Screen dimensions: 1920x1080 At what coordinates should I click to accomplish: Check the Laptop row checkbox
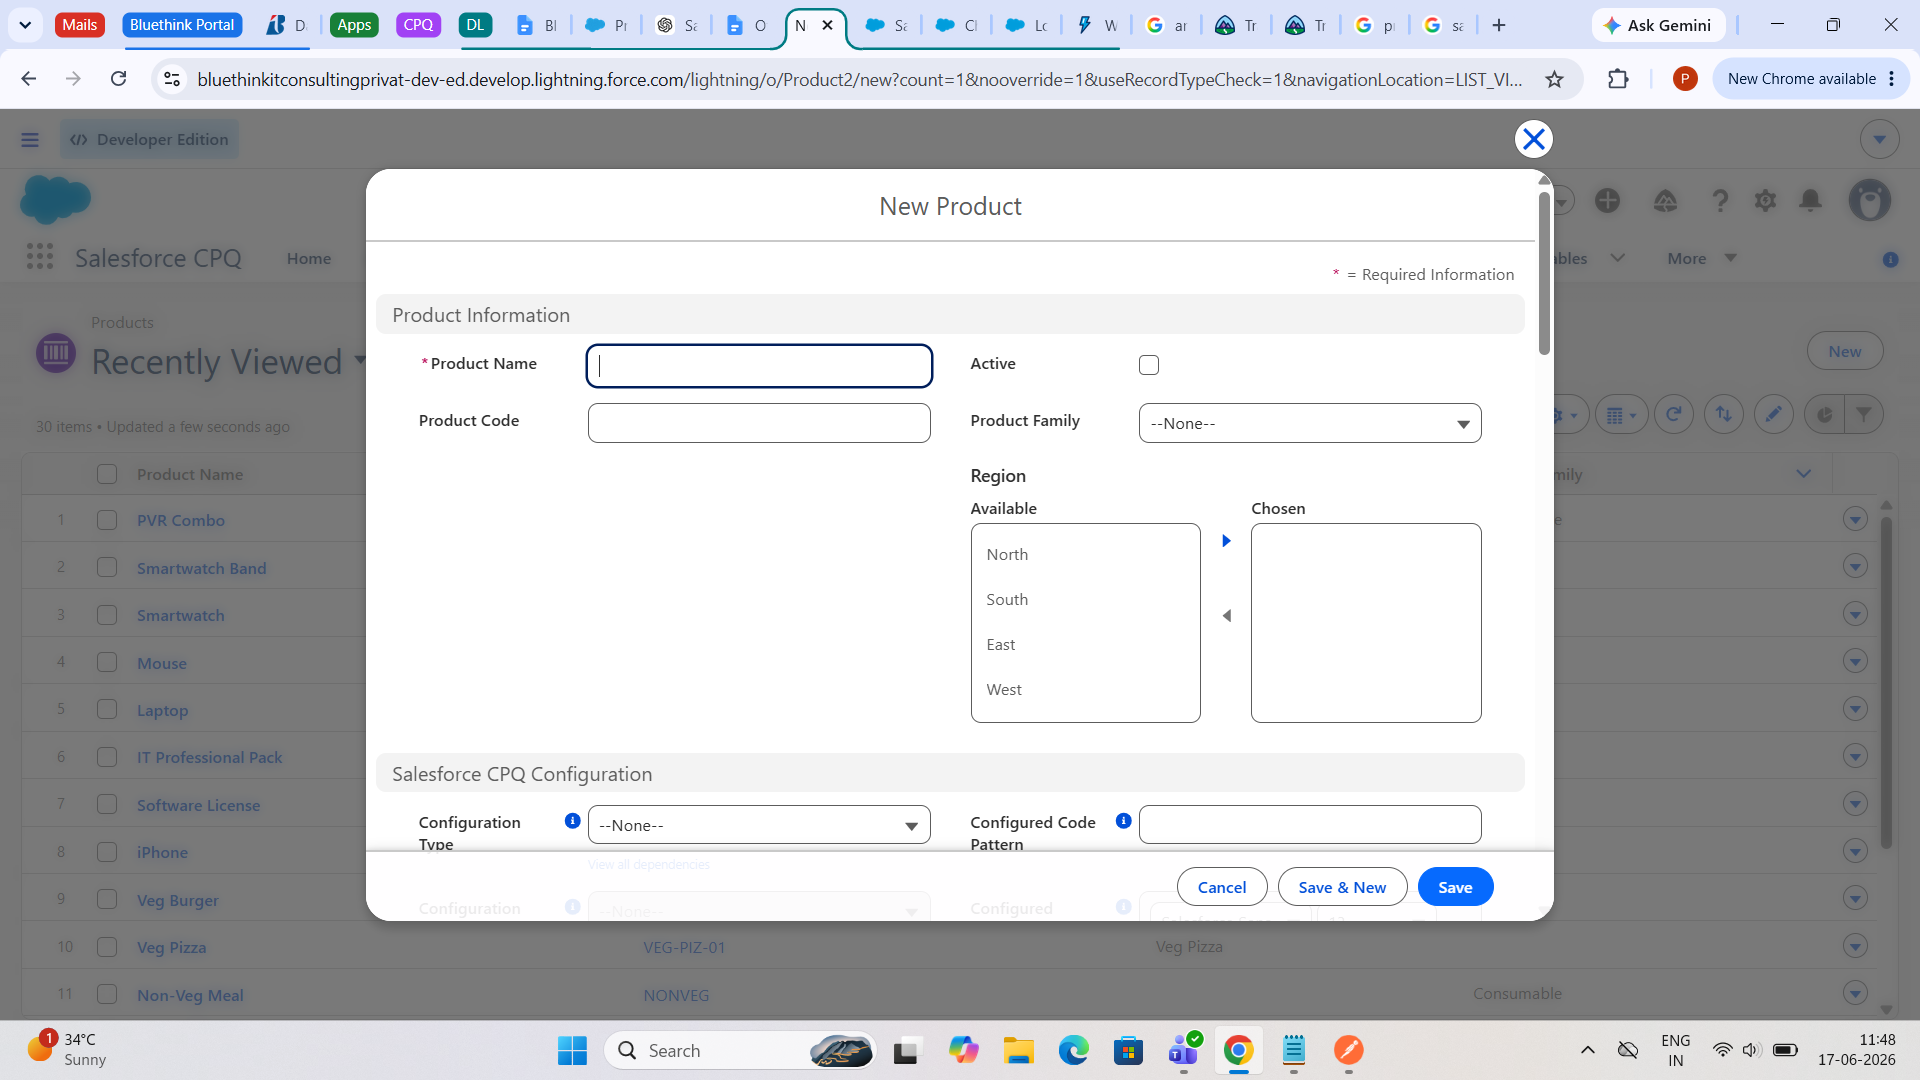click(107, 709)
